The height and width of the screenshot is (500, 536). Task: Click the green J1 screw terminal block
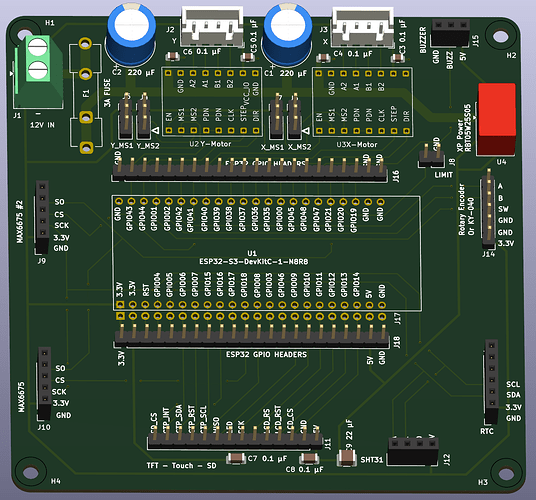click(38, 72)
